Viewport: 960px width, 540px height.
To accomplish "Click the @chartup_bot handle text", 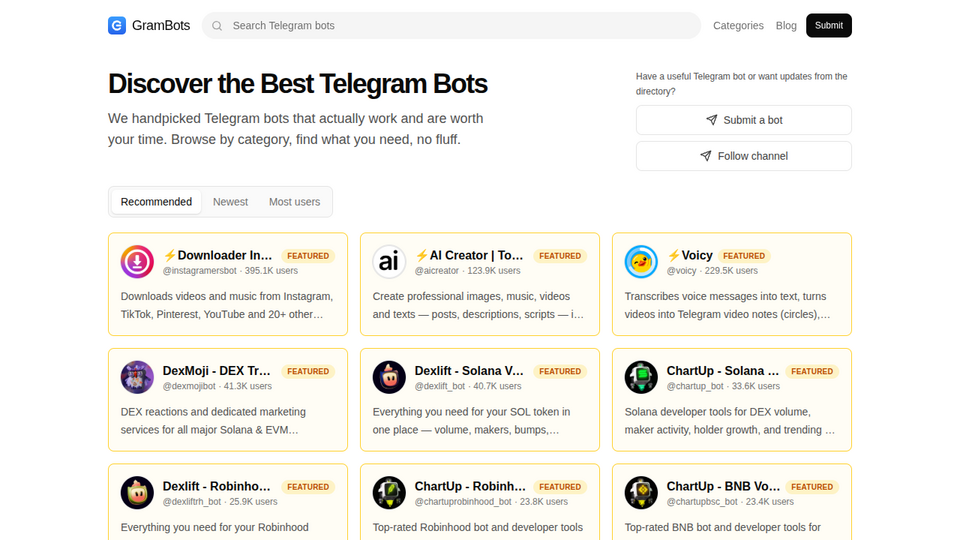I will click(695, 386).
